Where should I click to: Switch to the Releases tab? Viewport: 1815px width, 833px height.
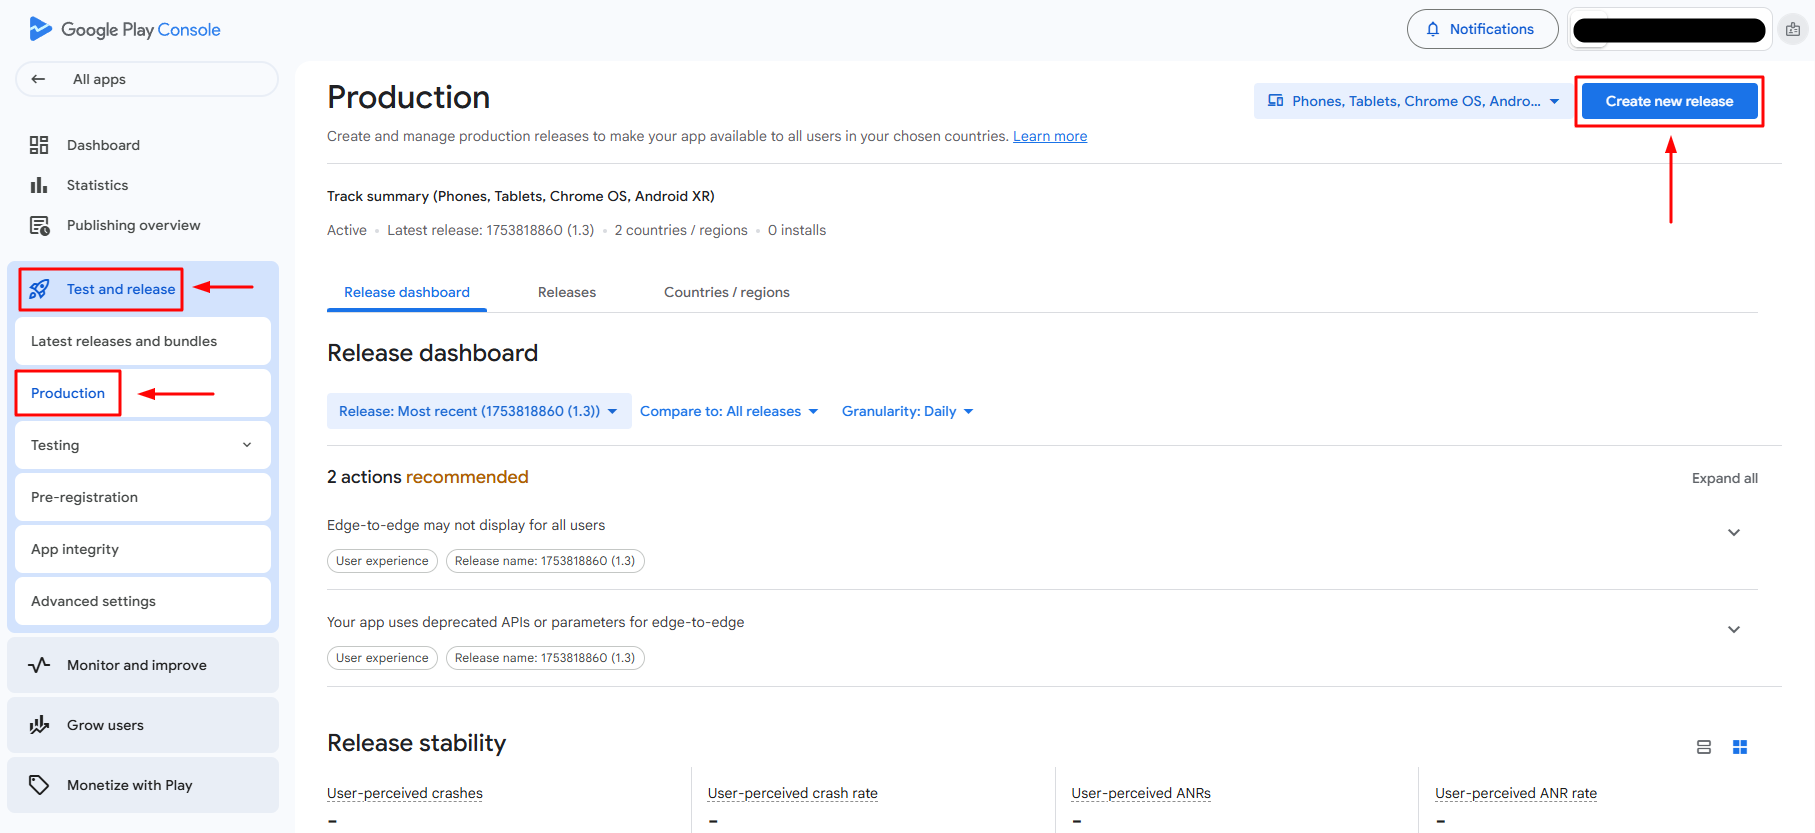(567, 292)
